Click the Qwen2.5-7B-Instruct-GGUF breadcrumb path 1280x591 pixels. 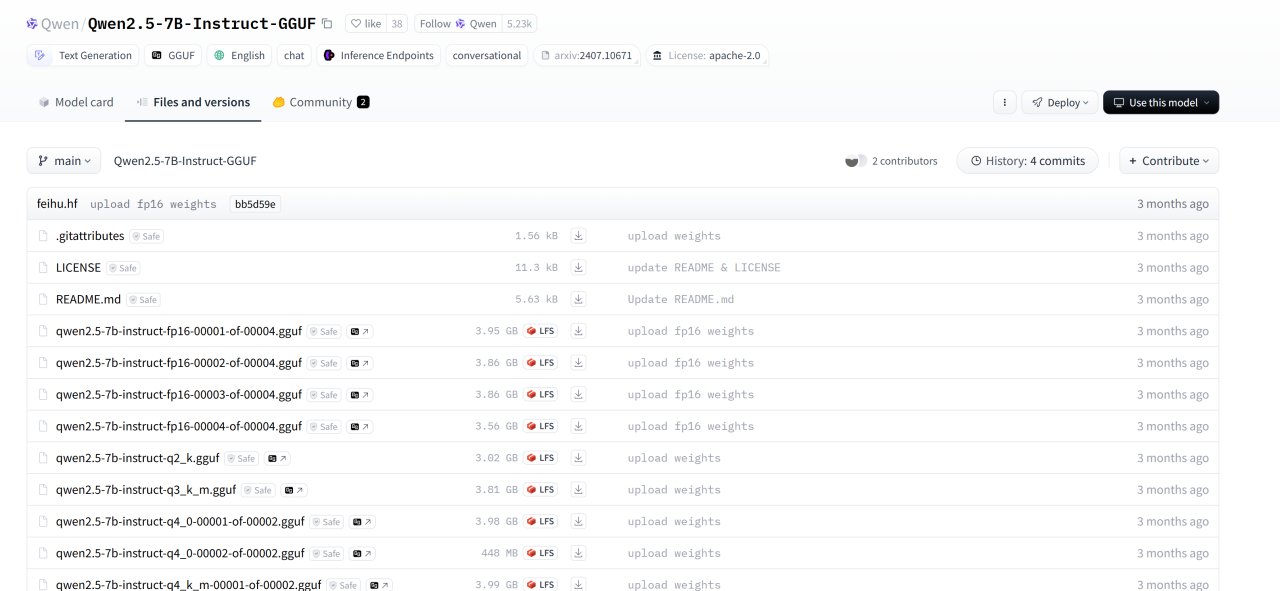coord(185,161)
